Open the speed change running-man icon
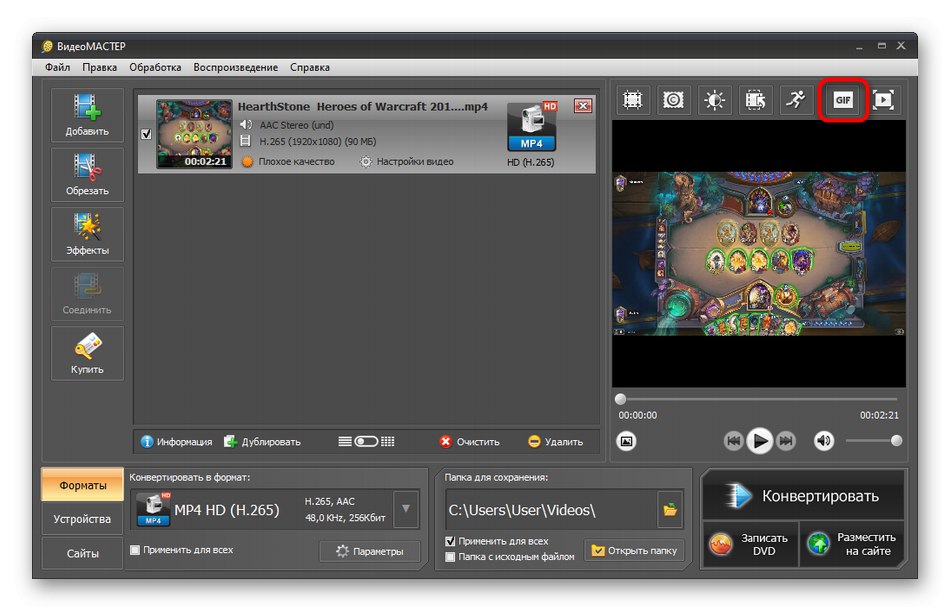950x611 pixels. tap(796, 99)
